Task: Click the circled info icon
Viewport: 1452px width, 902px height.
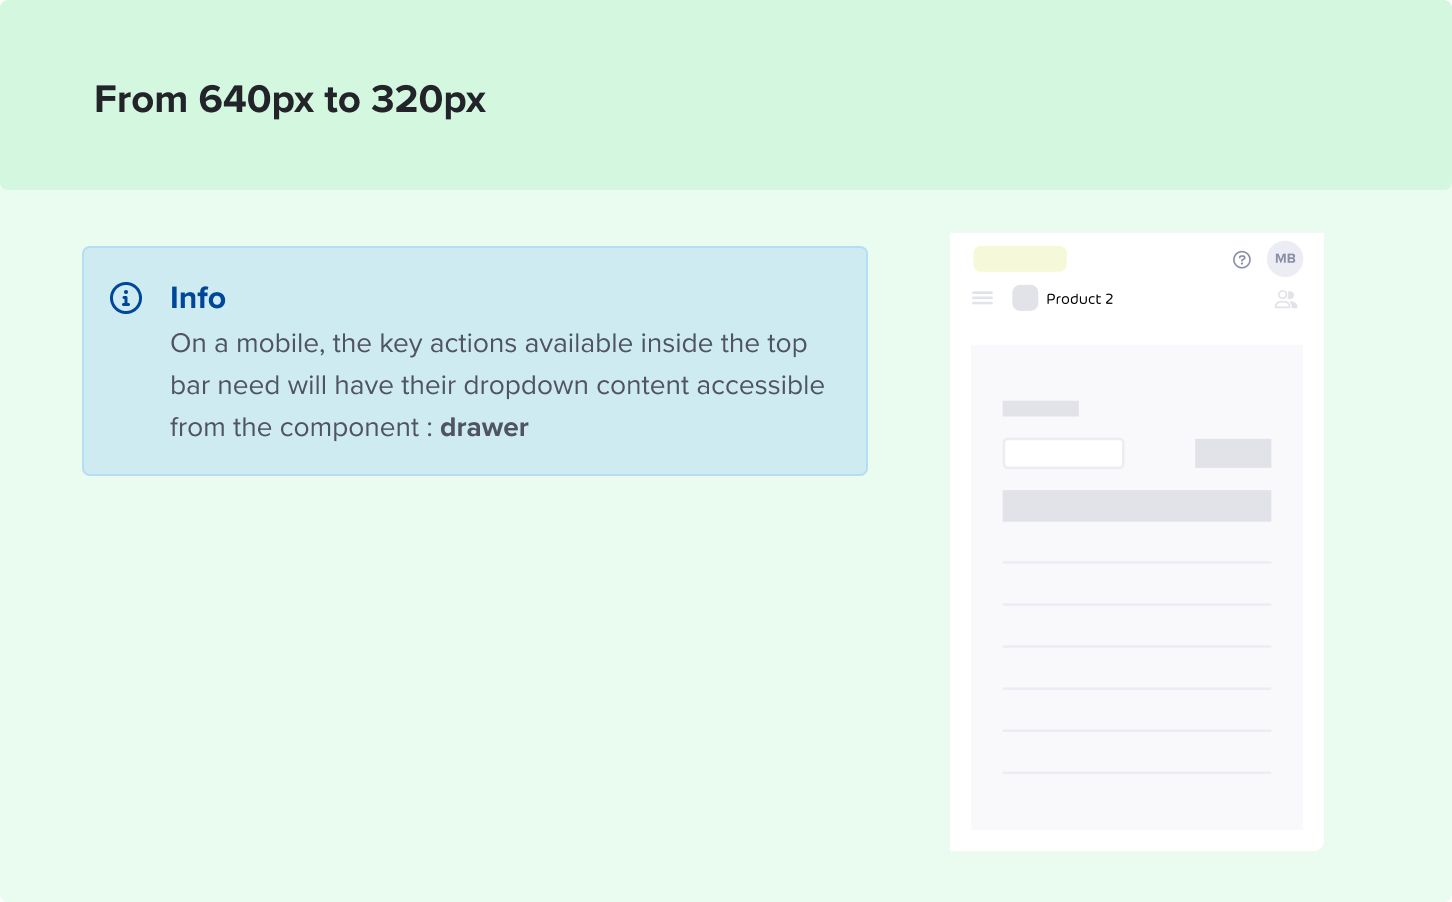Action: coord(126,298)
